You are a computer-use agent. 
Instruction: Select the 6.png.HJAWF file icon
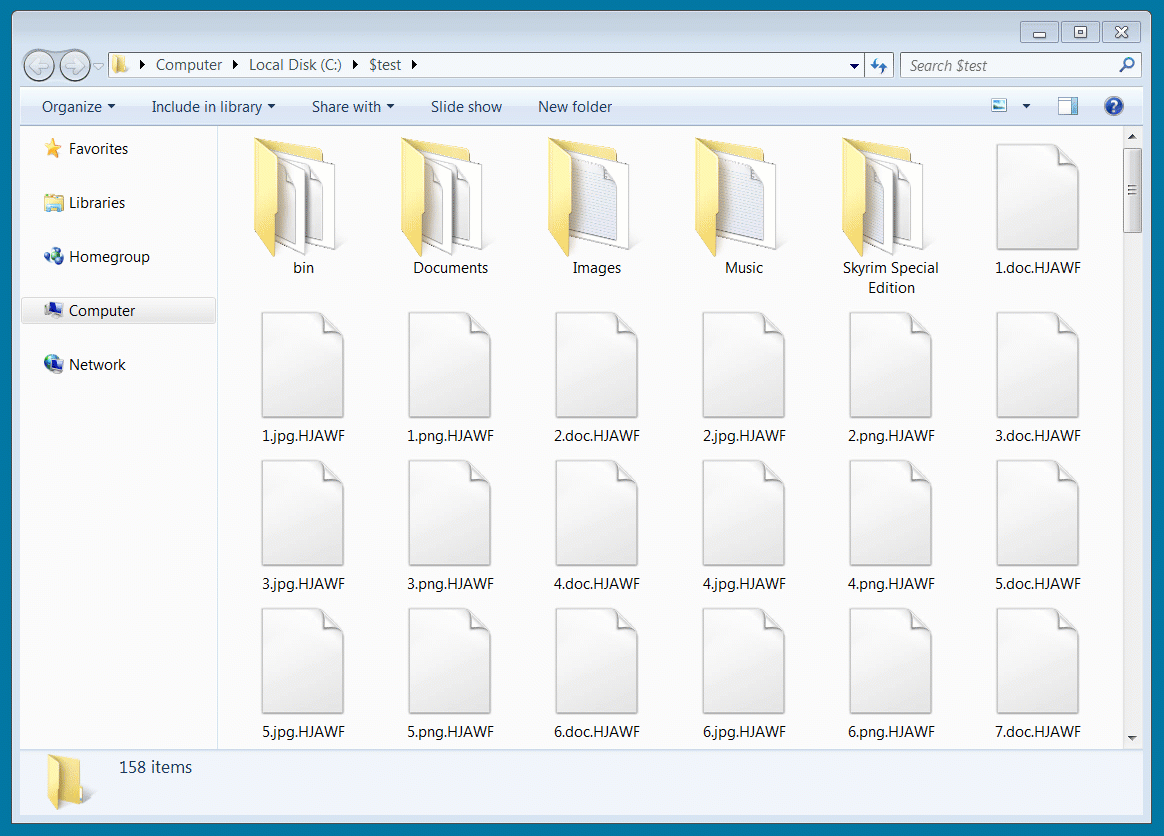click(890, 661)
